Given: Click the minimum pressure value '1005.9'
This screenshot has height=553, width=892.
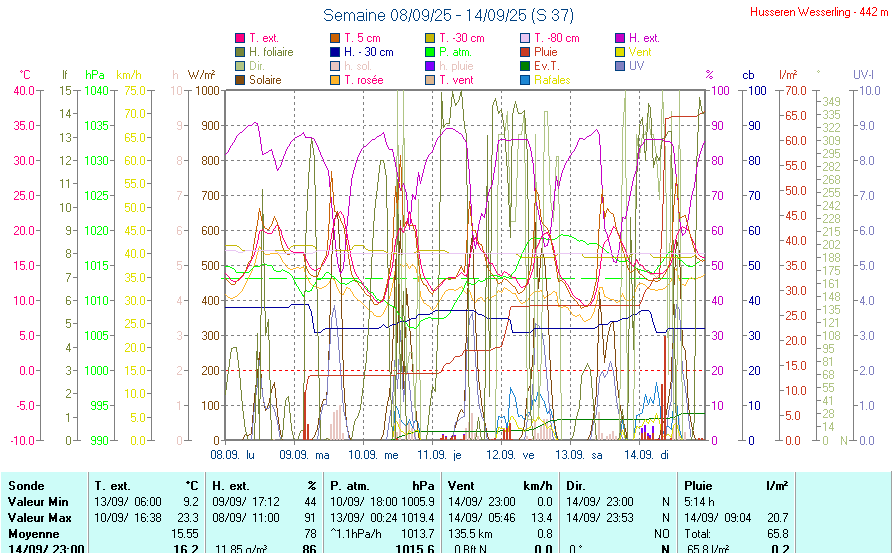Looking at the screenshot, I should 418,502.
